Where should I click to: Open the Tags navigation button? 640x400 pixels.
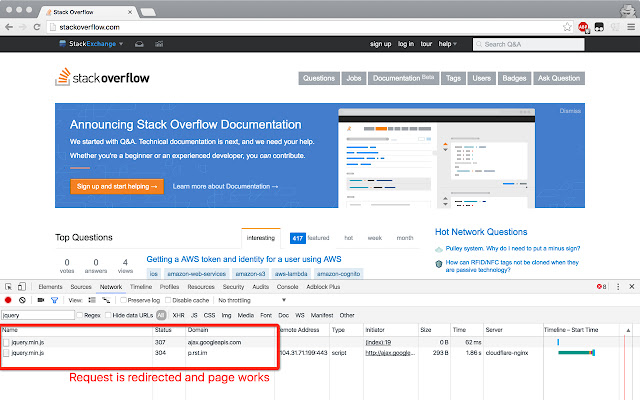coord(453,78)
